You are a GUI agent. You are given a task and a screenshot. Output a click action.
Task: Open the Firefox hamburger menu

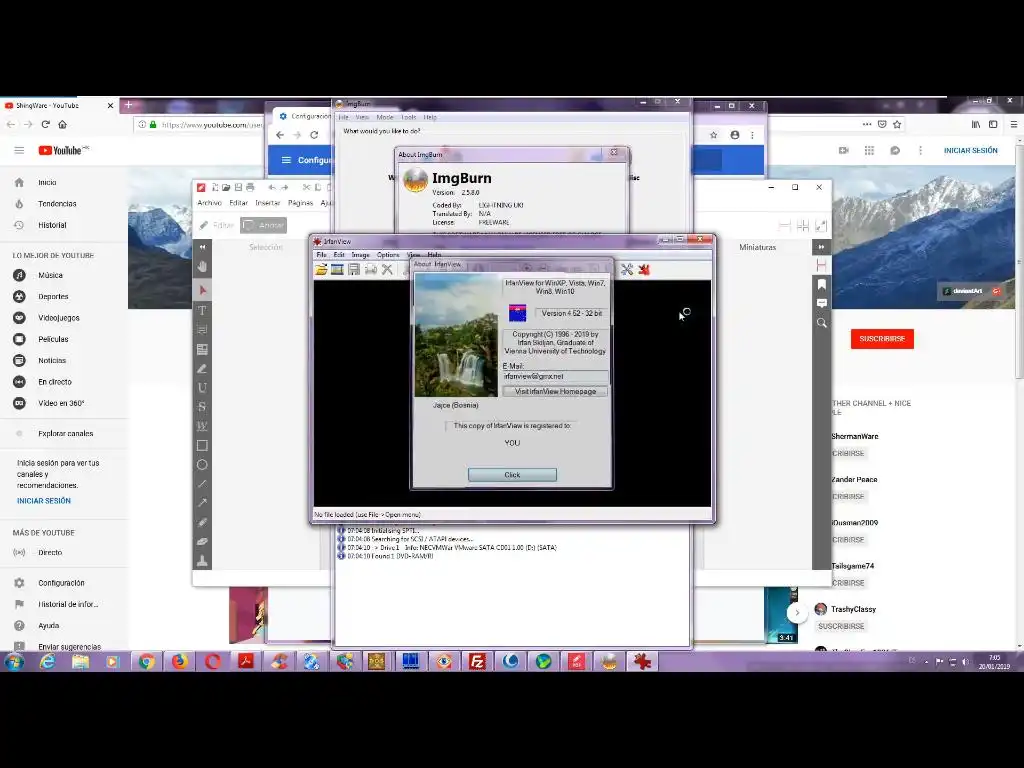pos(1014,124)
